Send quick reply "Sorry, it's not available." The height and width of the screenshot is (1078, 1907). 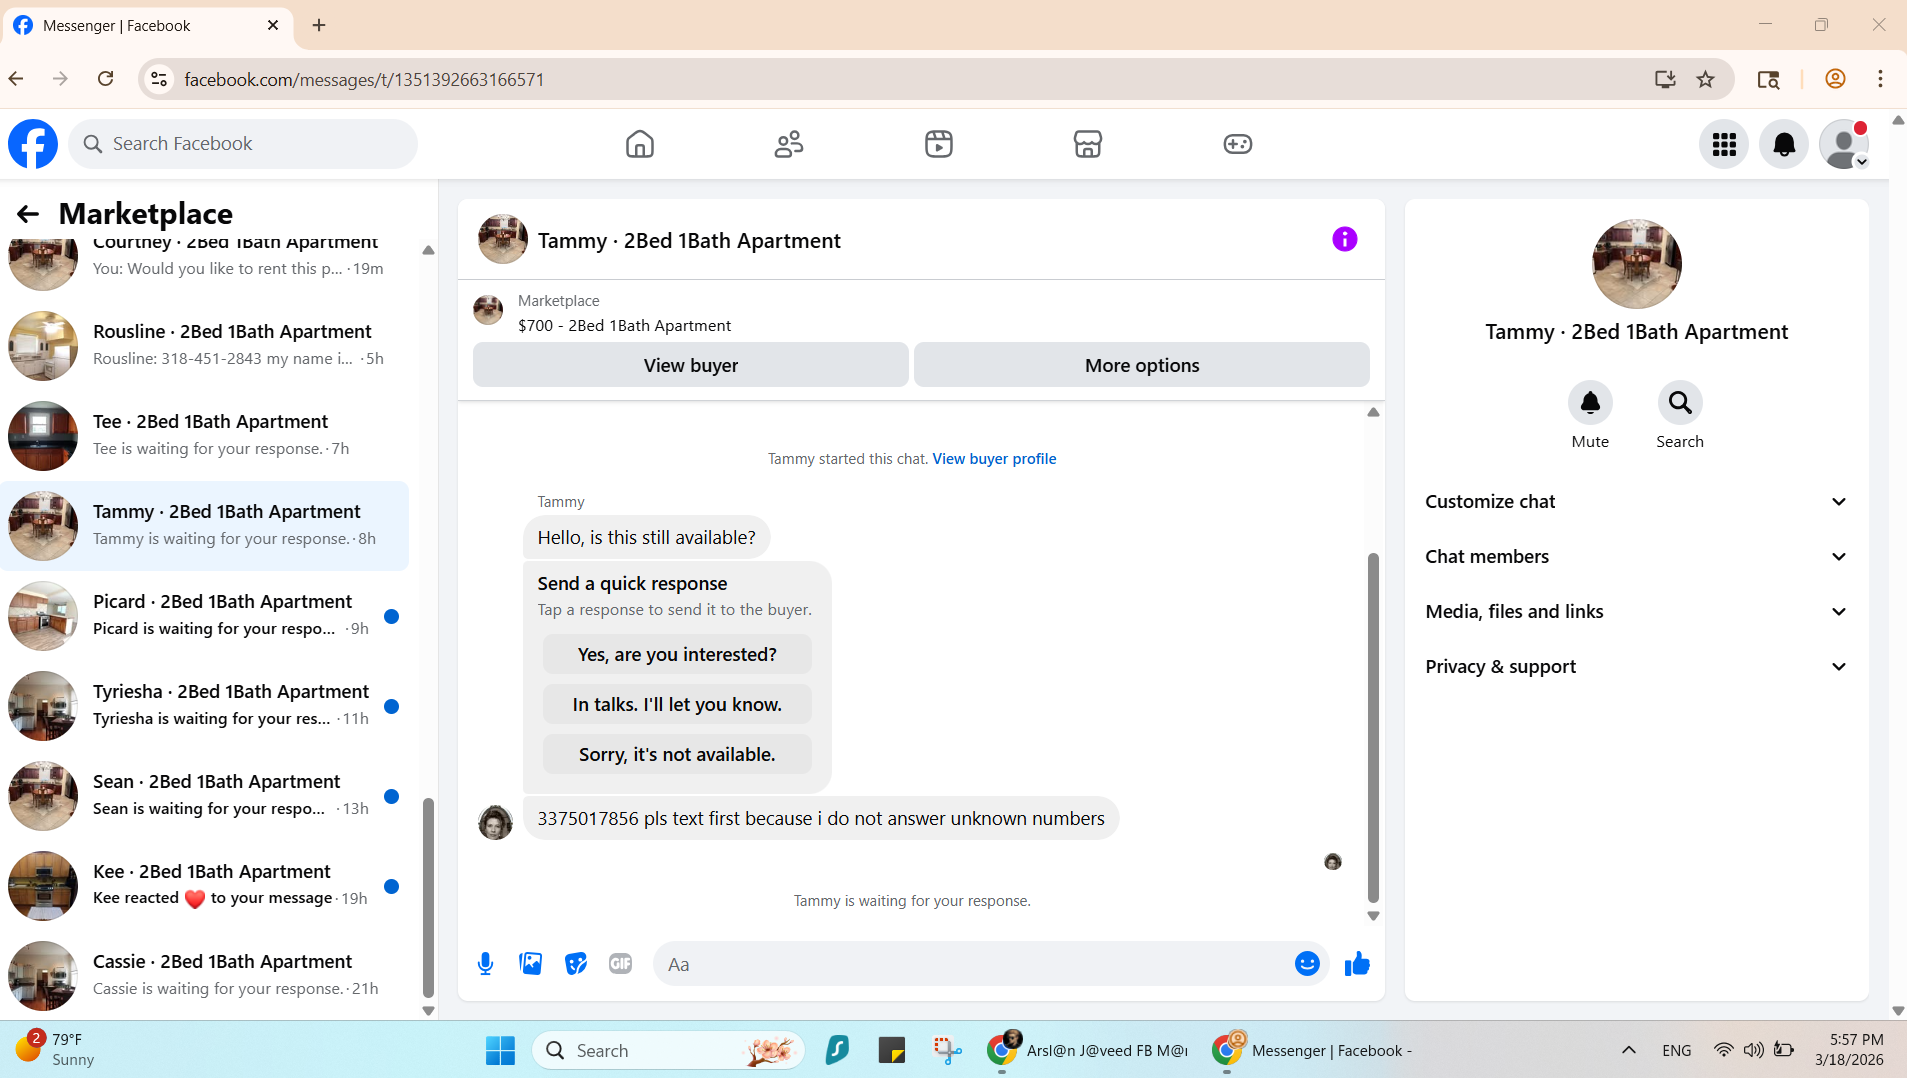coord(677,754)
